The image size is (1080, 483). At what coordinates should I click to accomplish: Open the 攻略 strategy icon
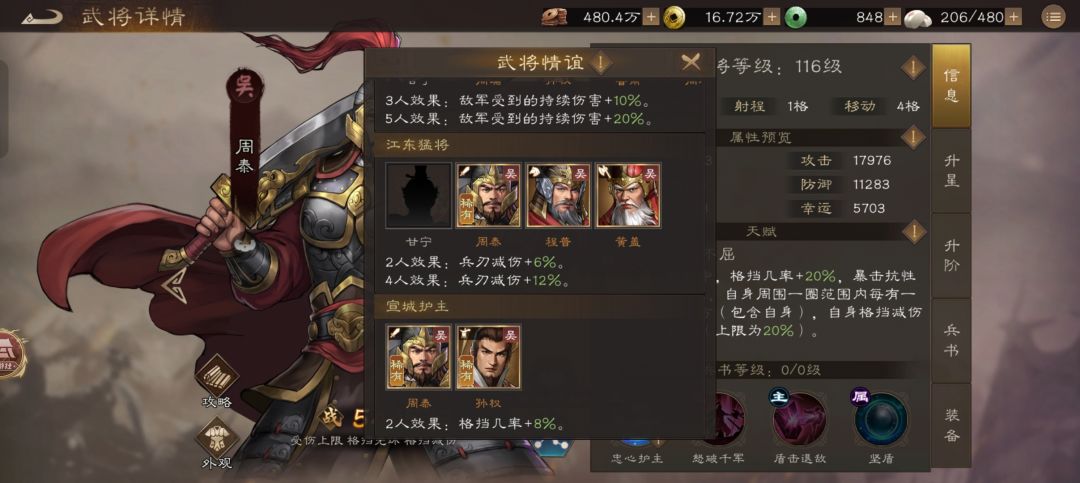216,382
